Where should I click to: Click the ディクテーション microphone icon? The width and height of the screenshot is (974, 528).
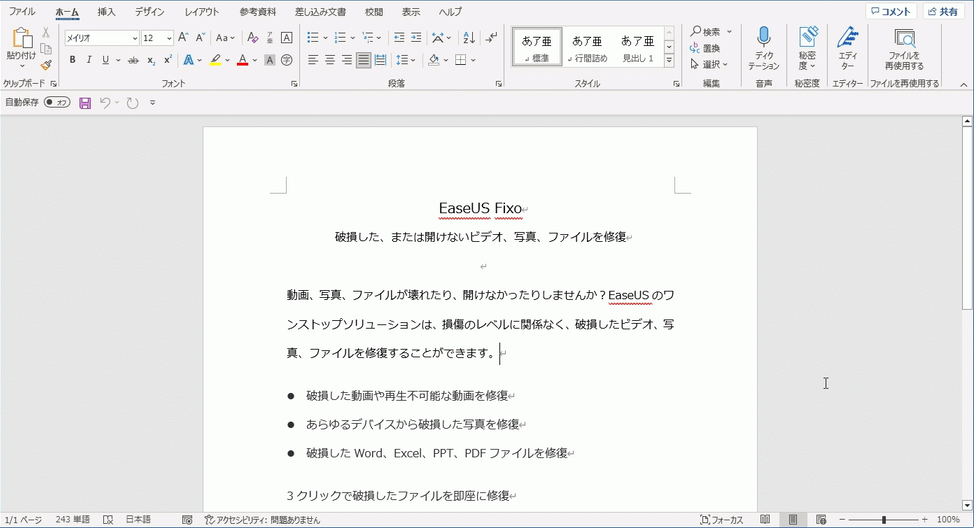pyautogui.click(x=764, y=38)
